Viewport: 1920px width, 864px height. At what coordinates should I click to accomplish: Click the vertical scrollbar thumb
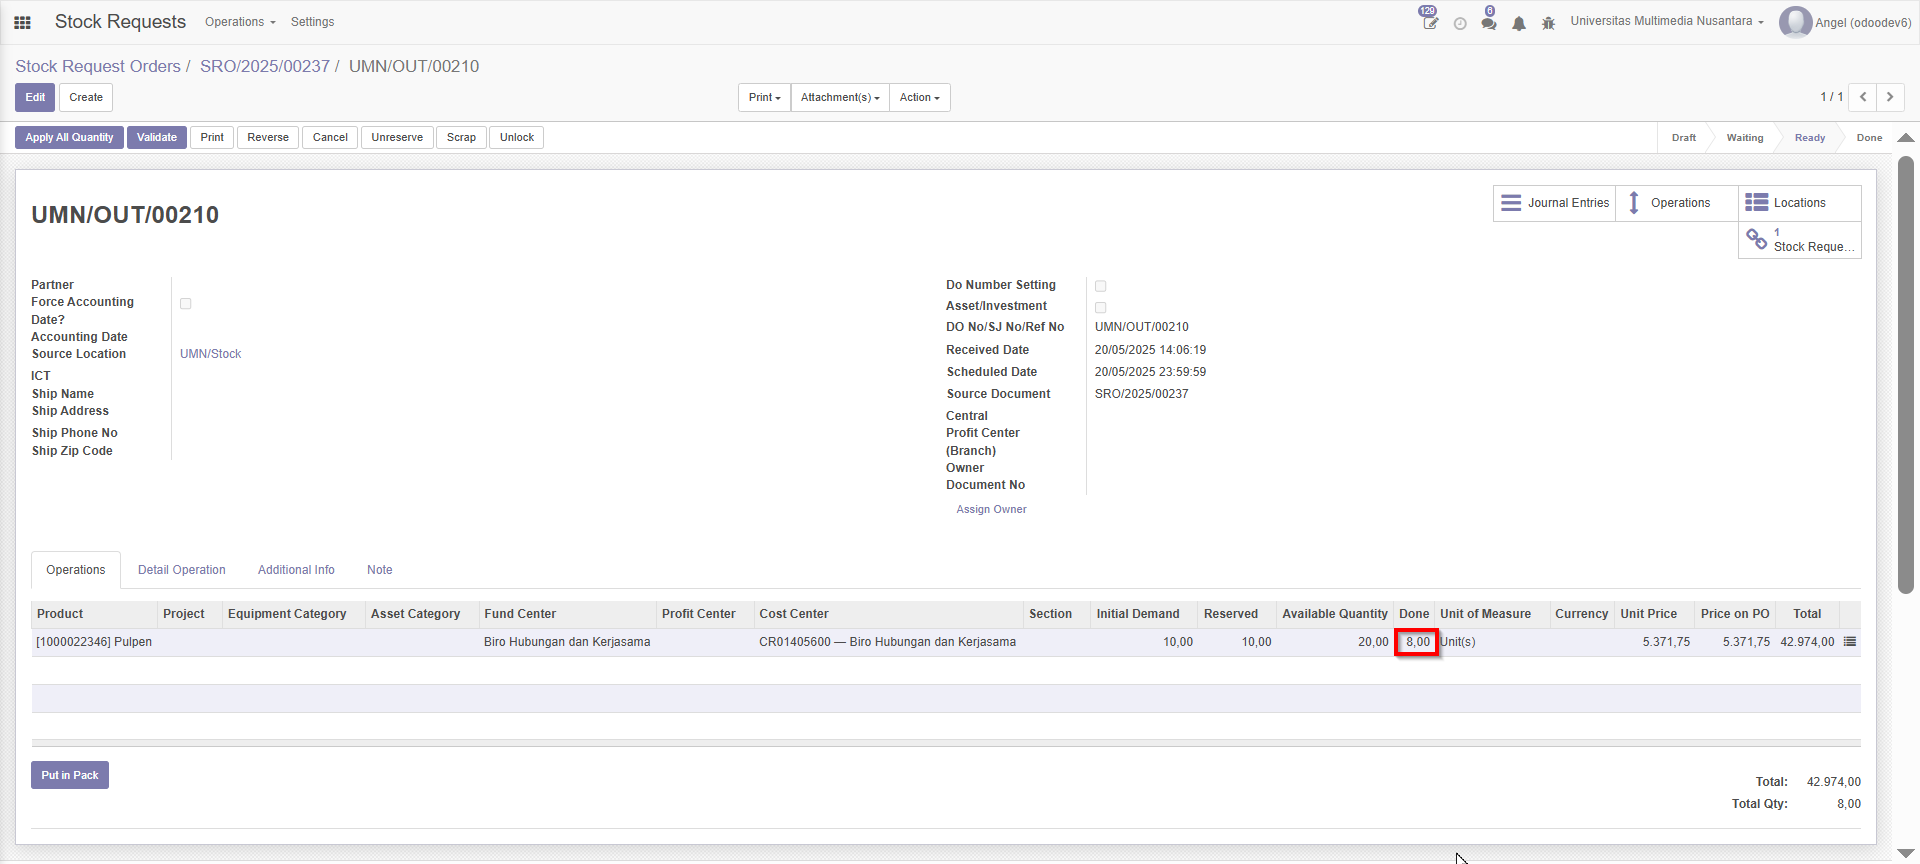tap(1906, 375)
